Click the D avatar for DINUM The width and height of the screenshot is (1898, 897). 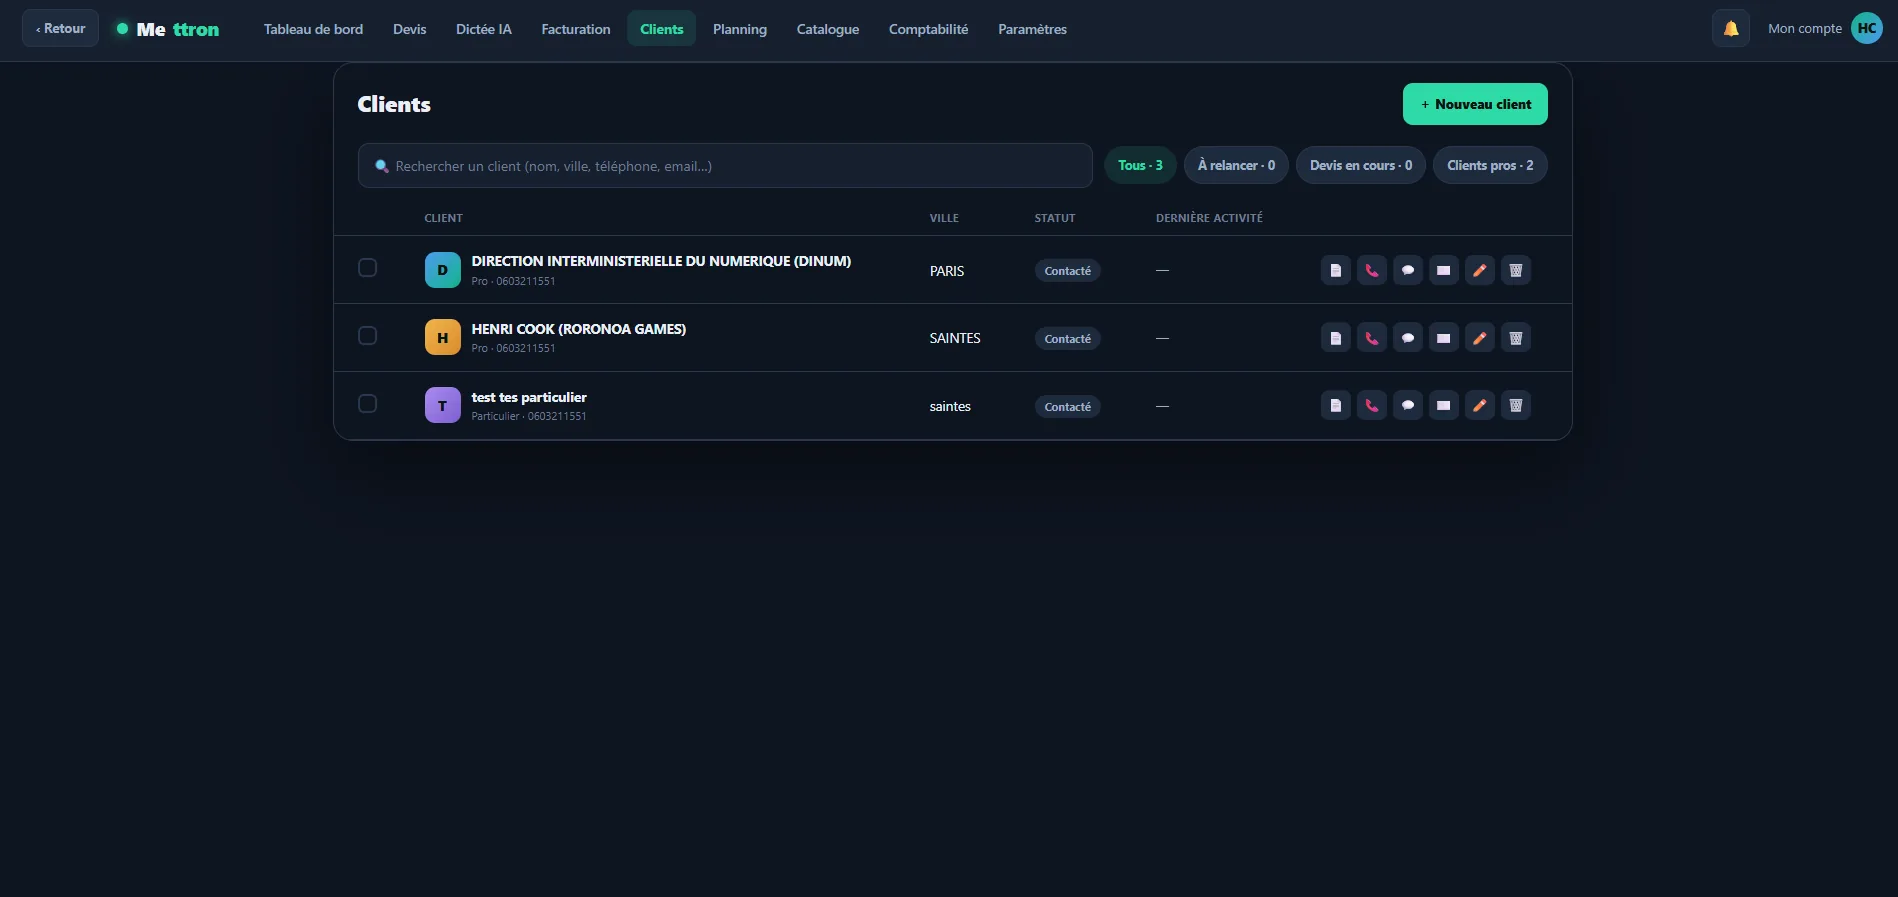[x=442, y=270]
